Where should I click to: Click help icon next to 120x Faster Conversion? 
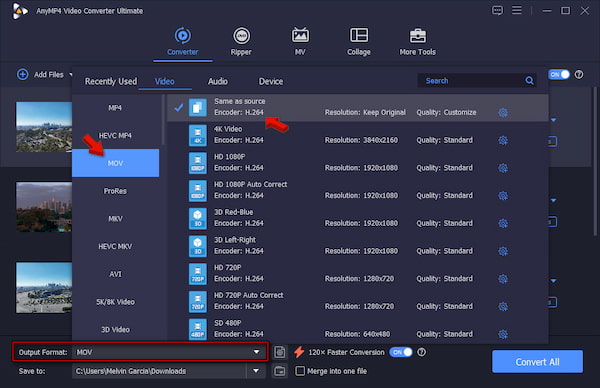[421, 352]
